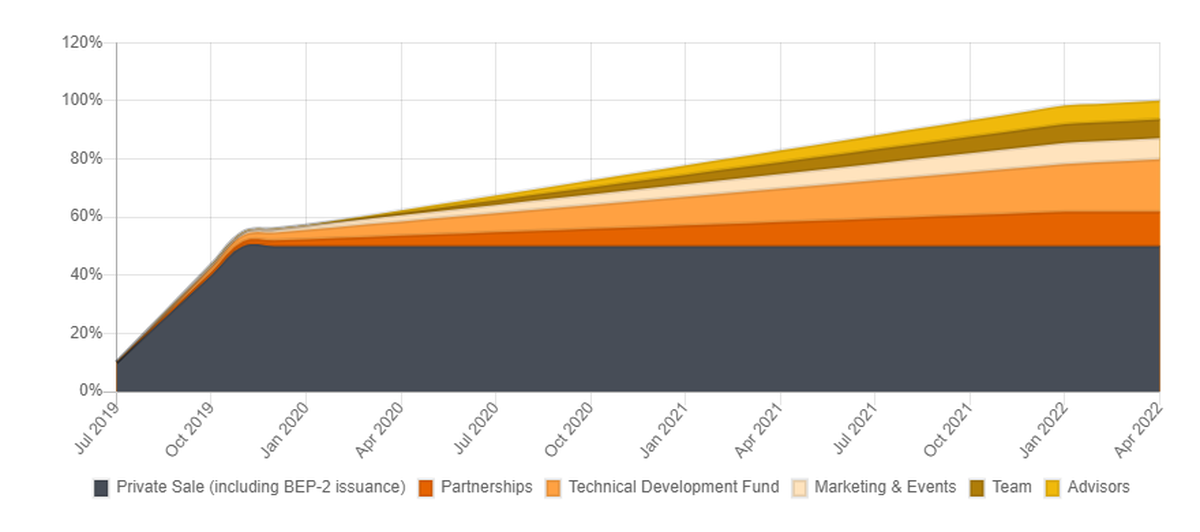Toggle the Private Sale series via legend text
1200x532 pixels.
coord(260,488)
